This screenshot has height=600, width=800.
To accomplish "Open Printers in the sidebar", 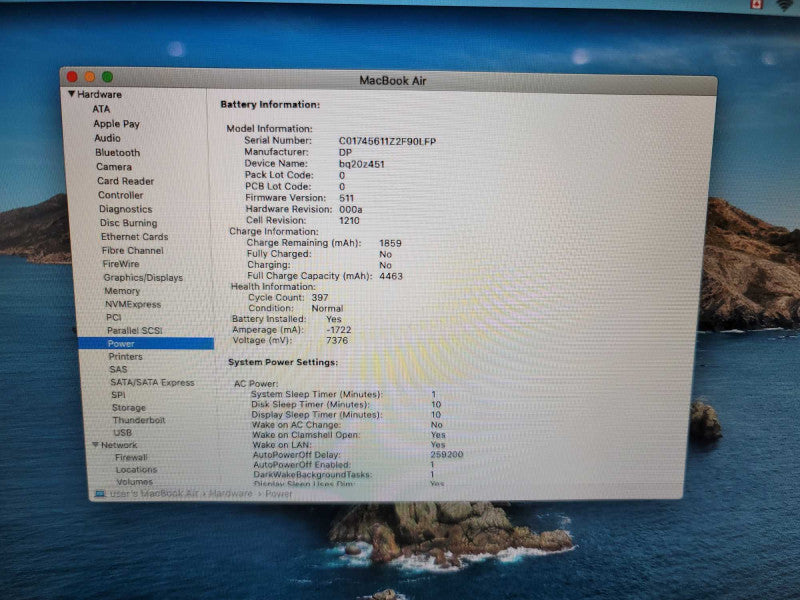I will click(x=126, y=356).
